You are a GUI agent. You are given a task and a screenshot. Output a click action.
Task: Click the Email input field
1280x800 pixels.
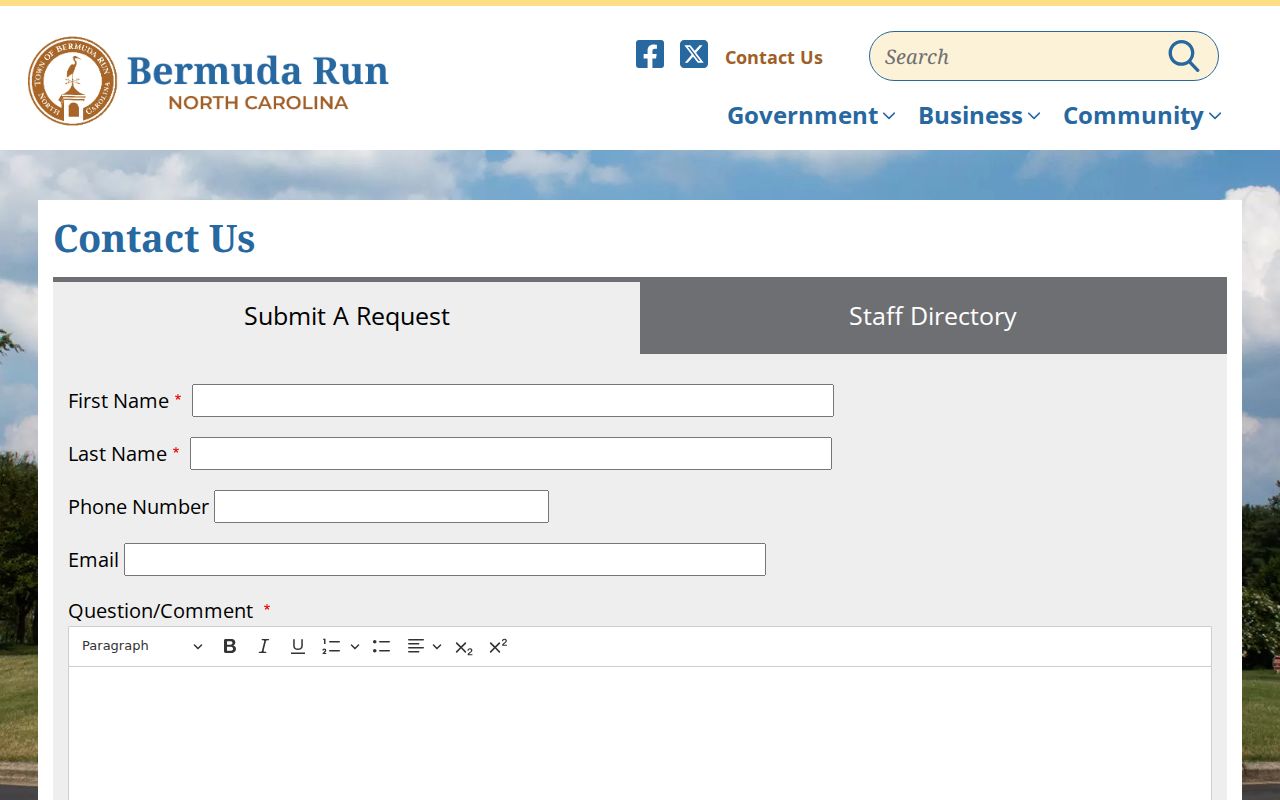pos(445,559)
